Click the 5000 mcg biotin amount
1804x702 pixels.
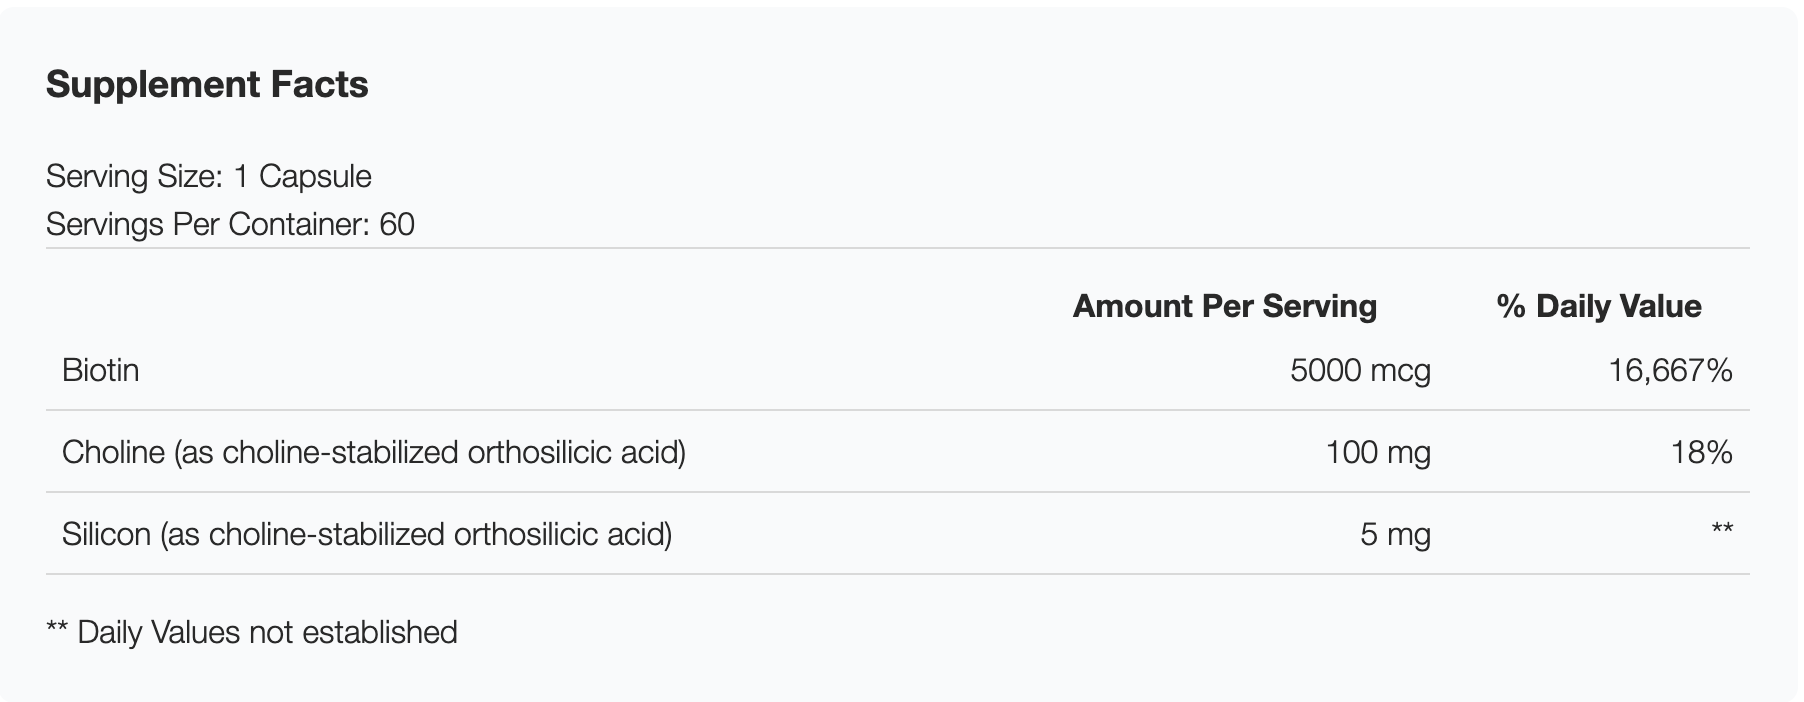(1360, 371)
